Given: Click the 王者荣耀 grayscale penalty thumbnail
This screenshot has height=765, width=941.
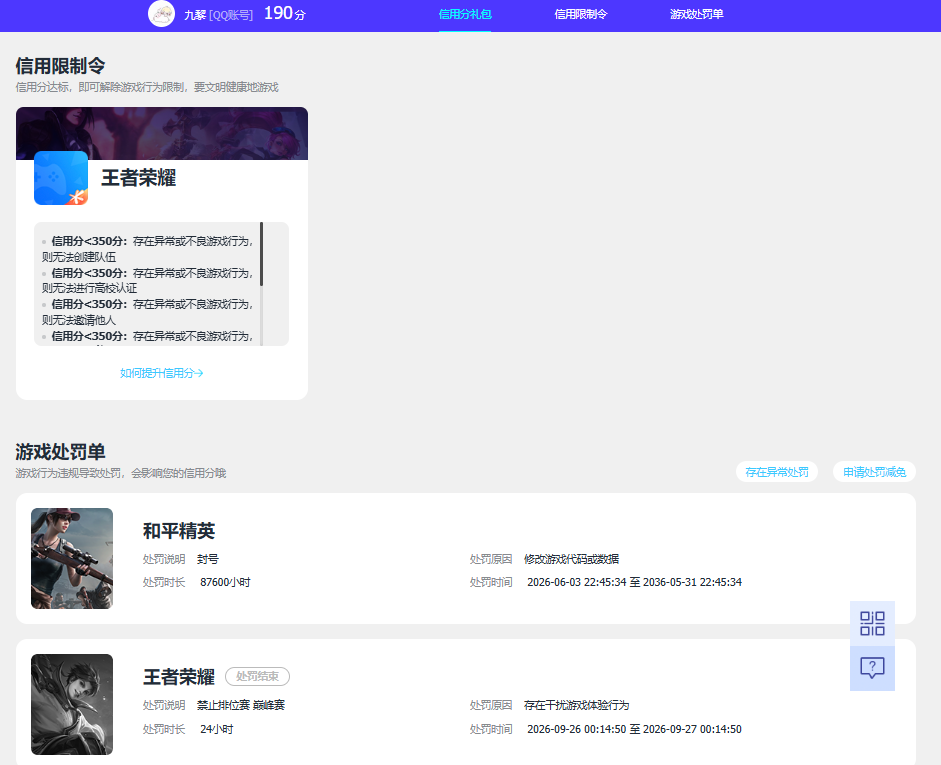Looking at the screenshot, I should coord(72,704).
